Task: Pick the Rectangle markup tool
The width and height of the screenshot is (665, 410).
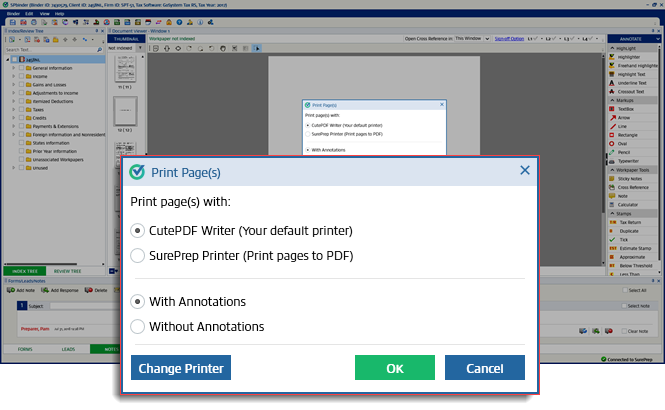Action: coord(634,135)
